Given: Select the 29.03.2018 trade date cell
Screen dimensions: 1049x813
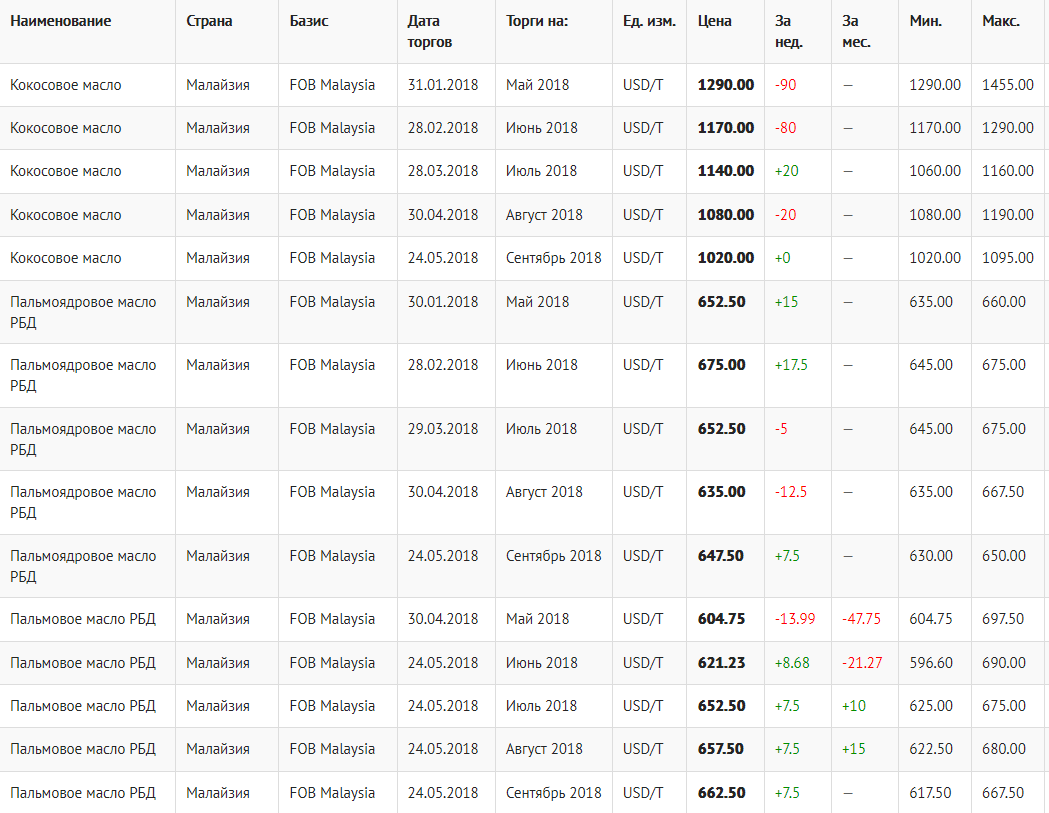Looking at the screenshot, I should (443, 429).
